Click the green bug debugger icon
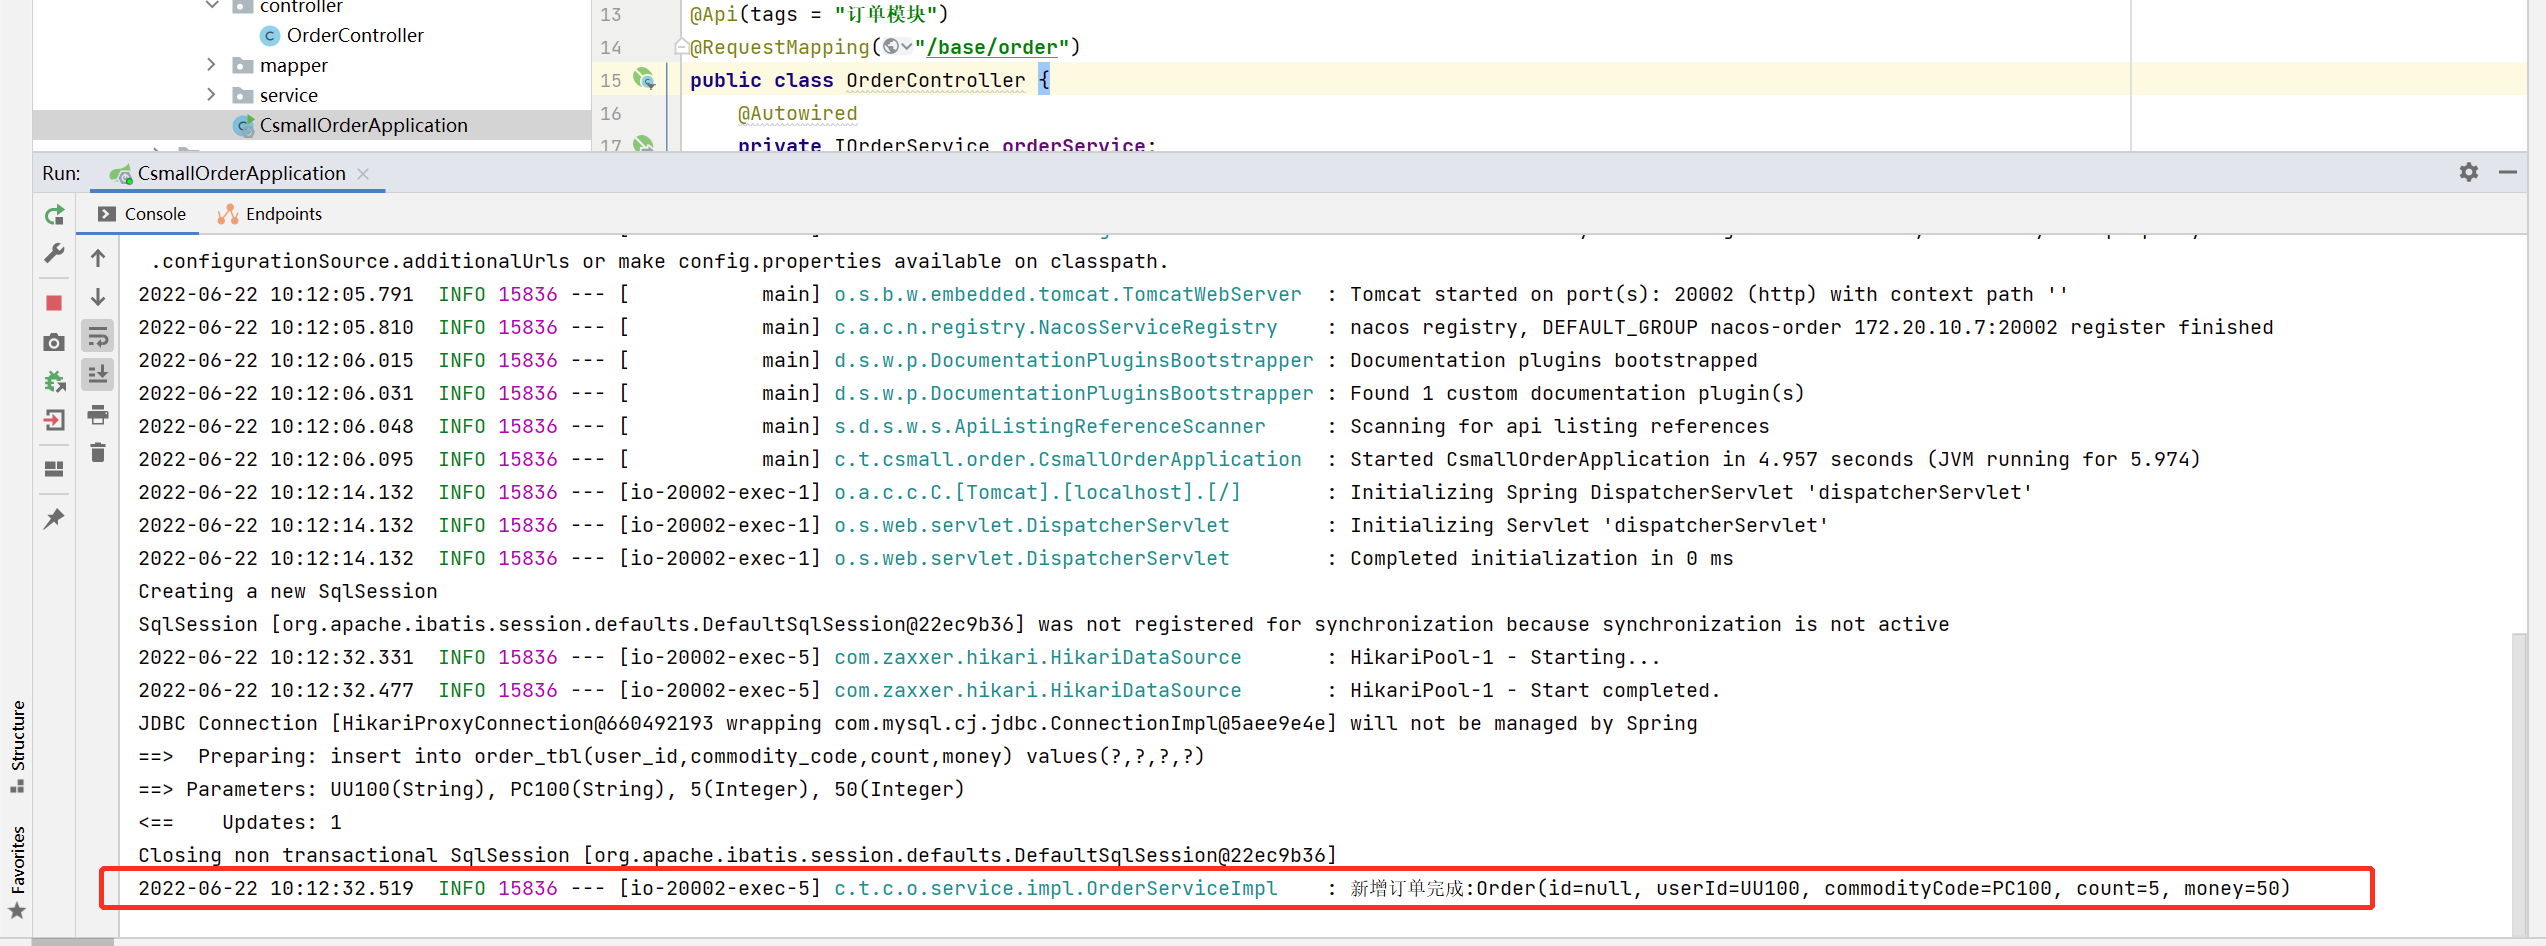 [54, 381]
